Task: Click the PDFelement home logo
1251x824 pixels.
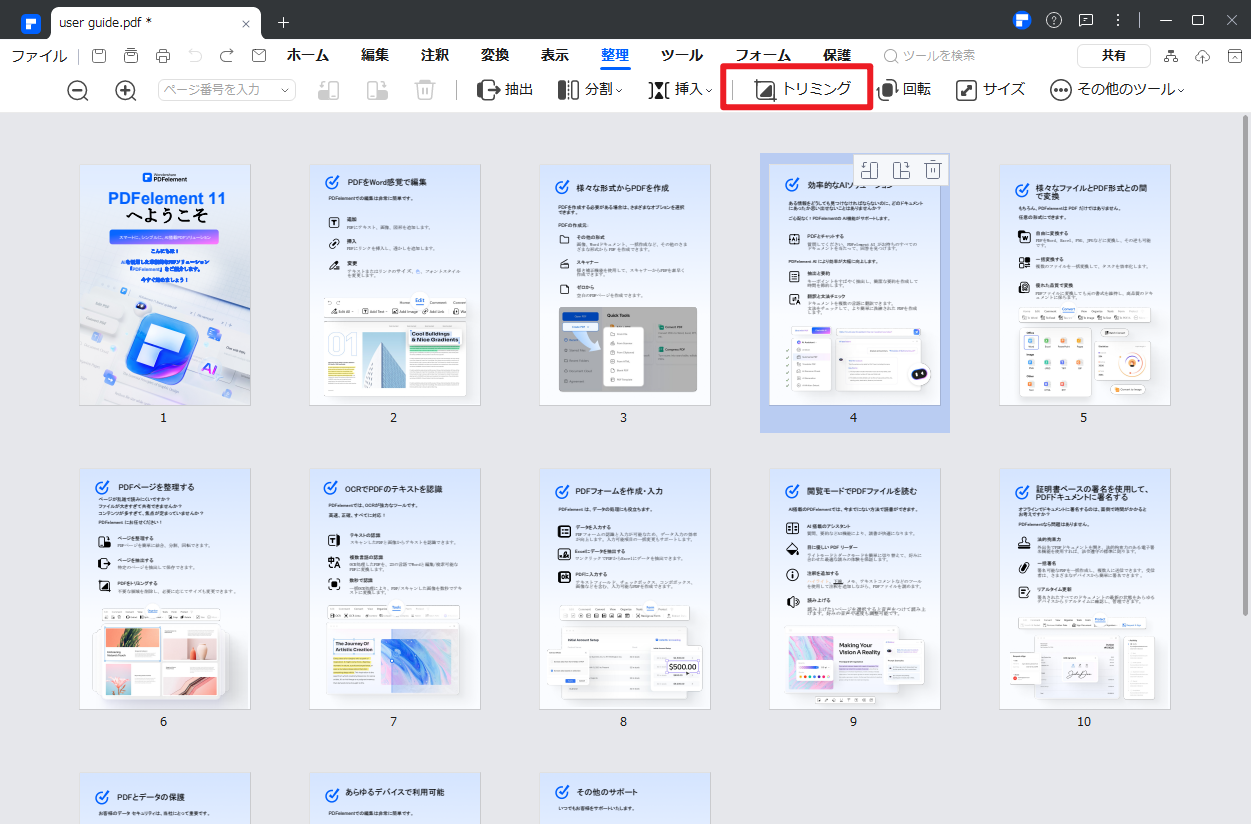Action: (x=31, y=22)
